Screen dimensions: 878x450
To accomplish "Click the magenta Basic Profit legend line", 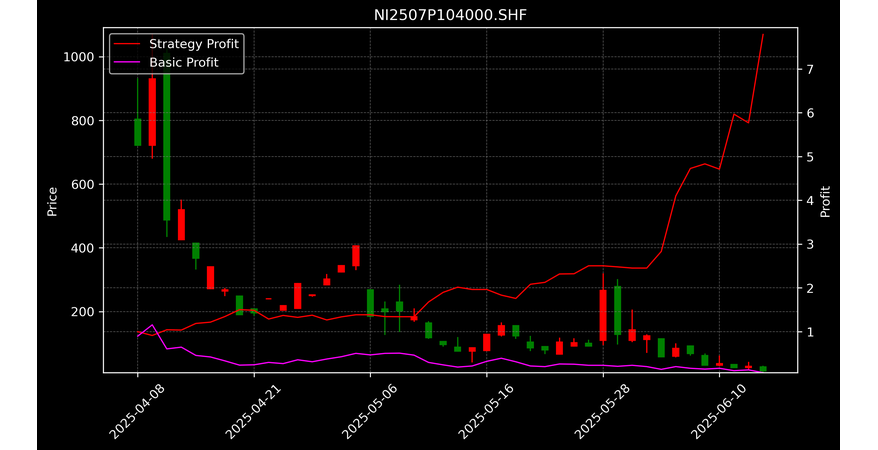I will (x=127, y=63).
